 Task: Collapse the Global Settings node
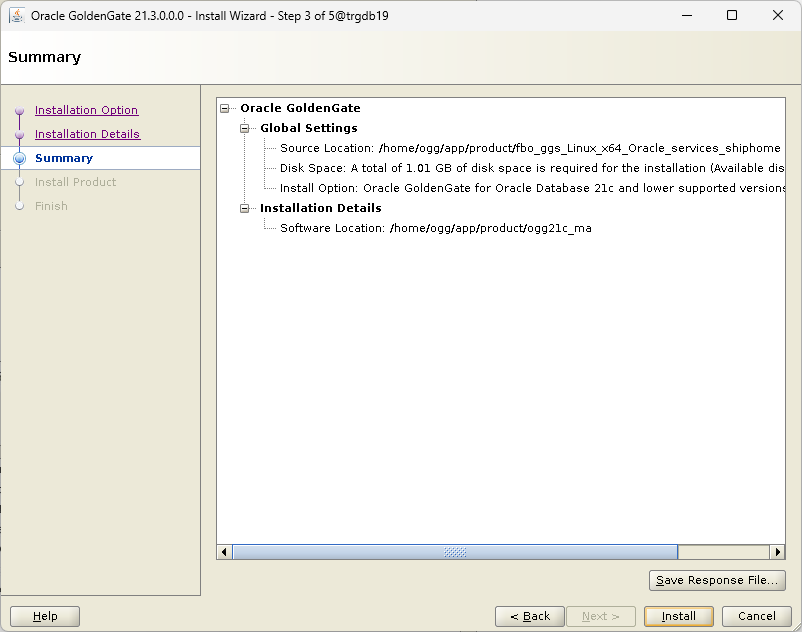(244, 128)
